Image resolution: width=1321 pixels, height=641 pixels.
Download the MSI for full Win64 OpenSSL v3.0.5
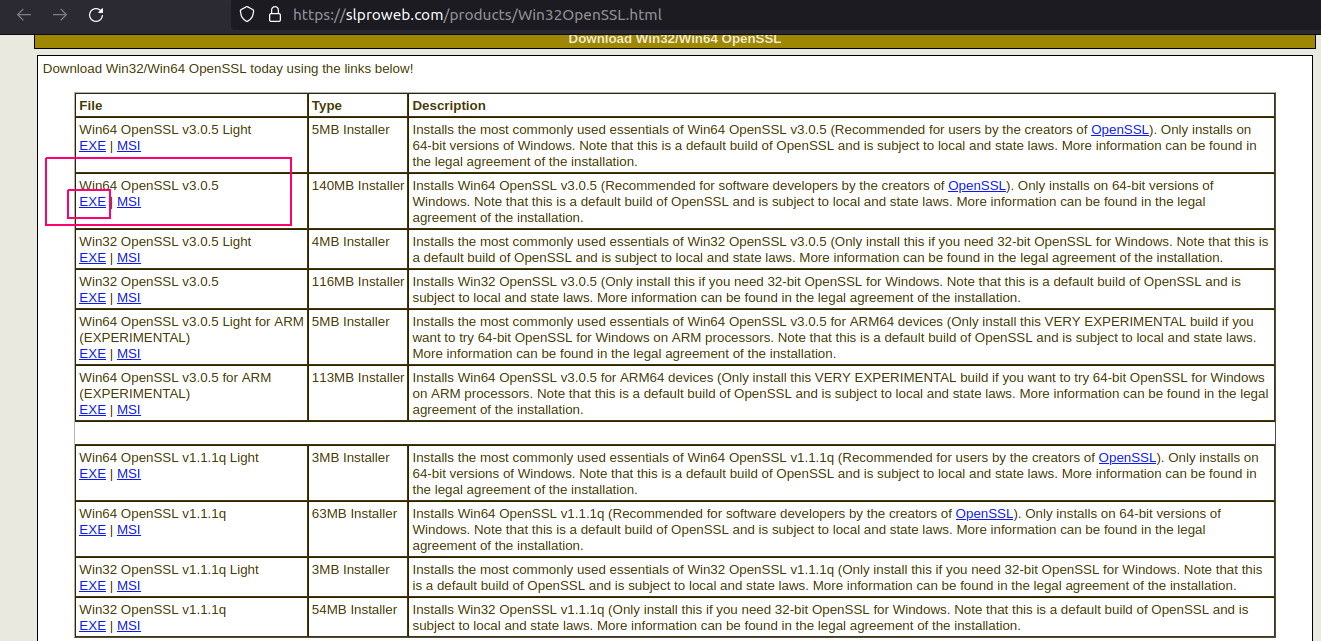[x=129, y=202]
